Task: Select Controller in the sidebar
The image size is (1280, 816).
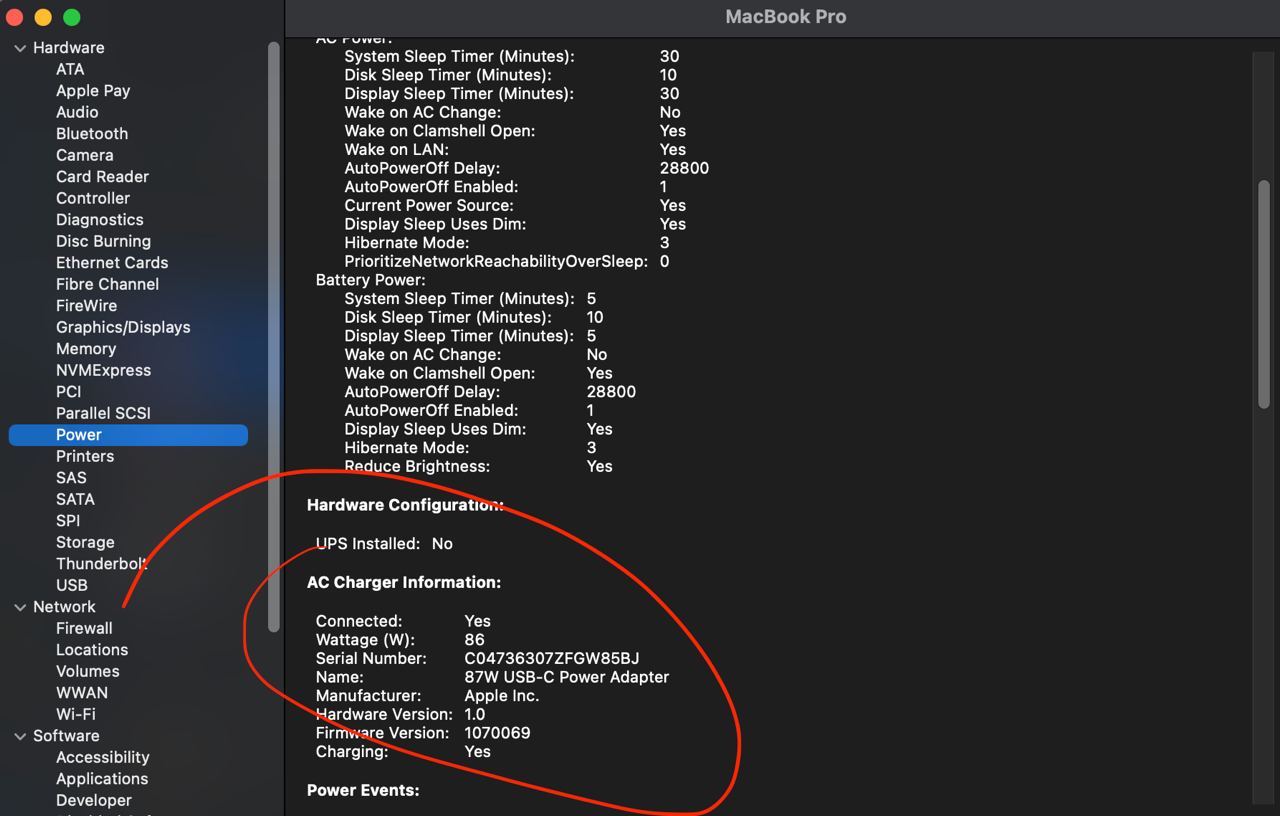Action: (93, 198)
